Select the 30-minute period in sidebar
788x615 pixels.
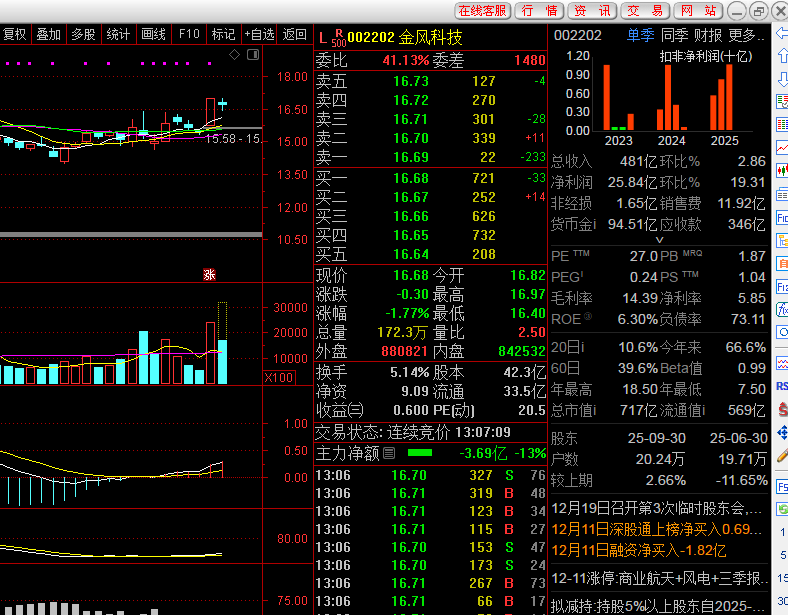pyautogui.click(x=783, y=600)
